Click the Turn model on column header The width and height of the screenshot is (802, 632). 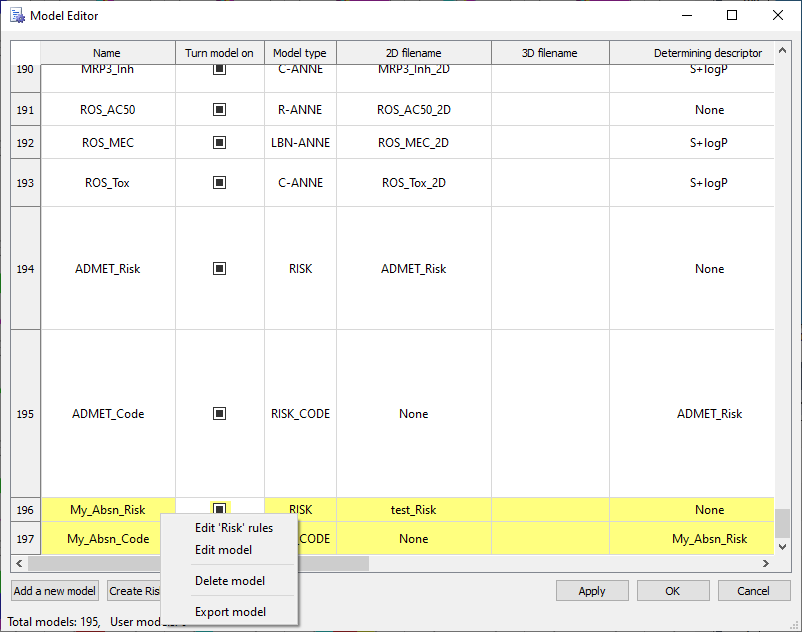tap(219, 53)
